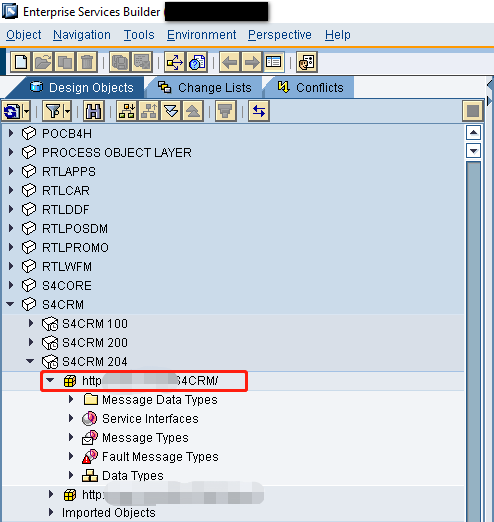Click the scroll up arrow button
494x522 pixels.
[x=473, y=132]
